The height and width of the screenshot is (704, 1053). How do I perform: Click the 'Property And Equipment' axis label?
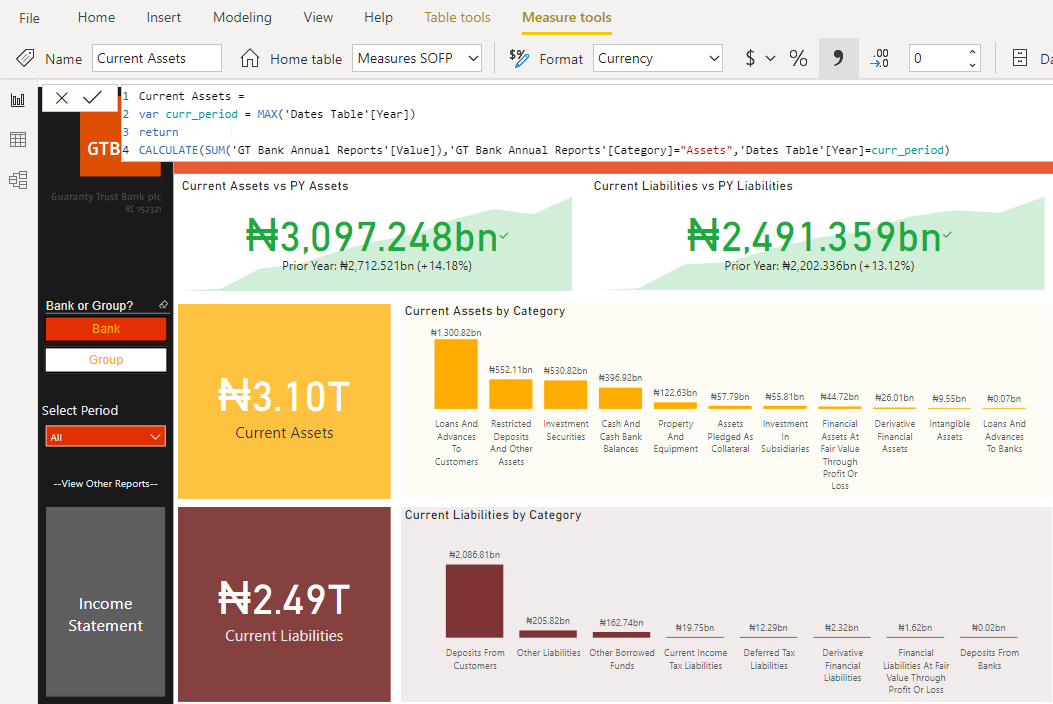tap(676, 437)
